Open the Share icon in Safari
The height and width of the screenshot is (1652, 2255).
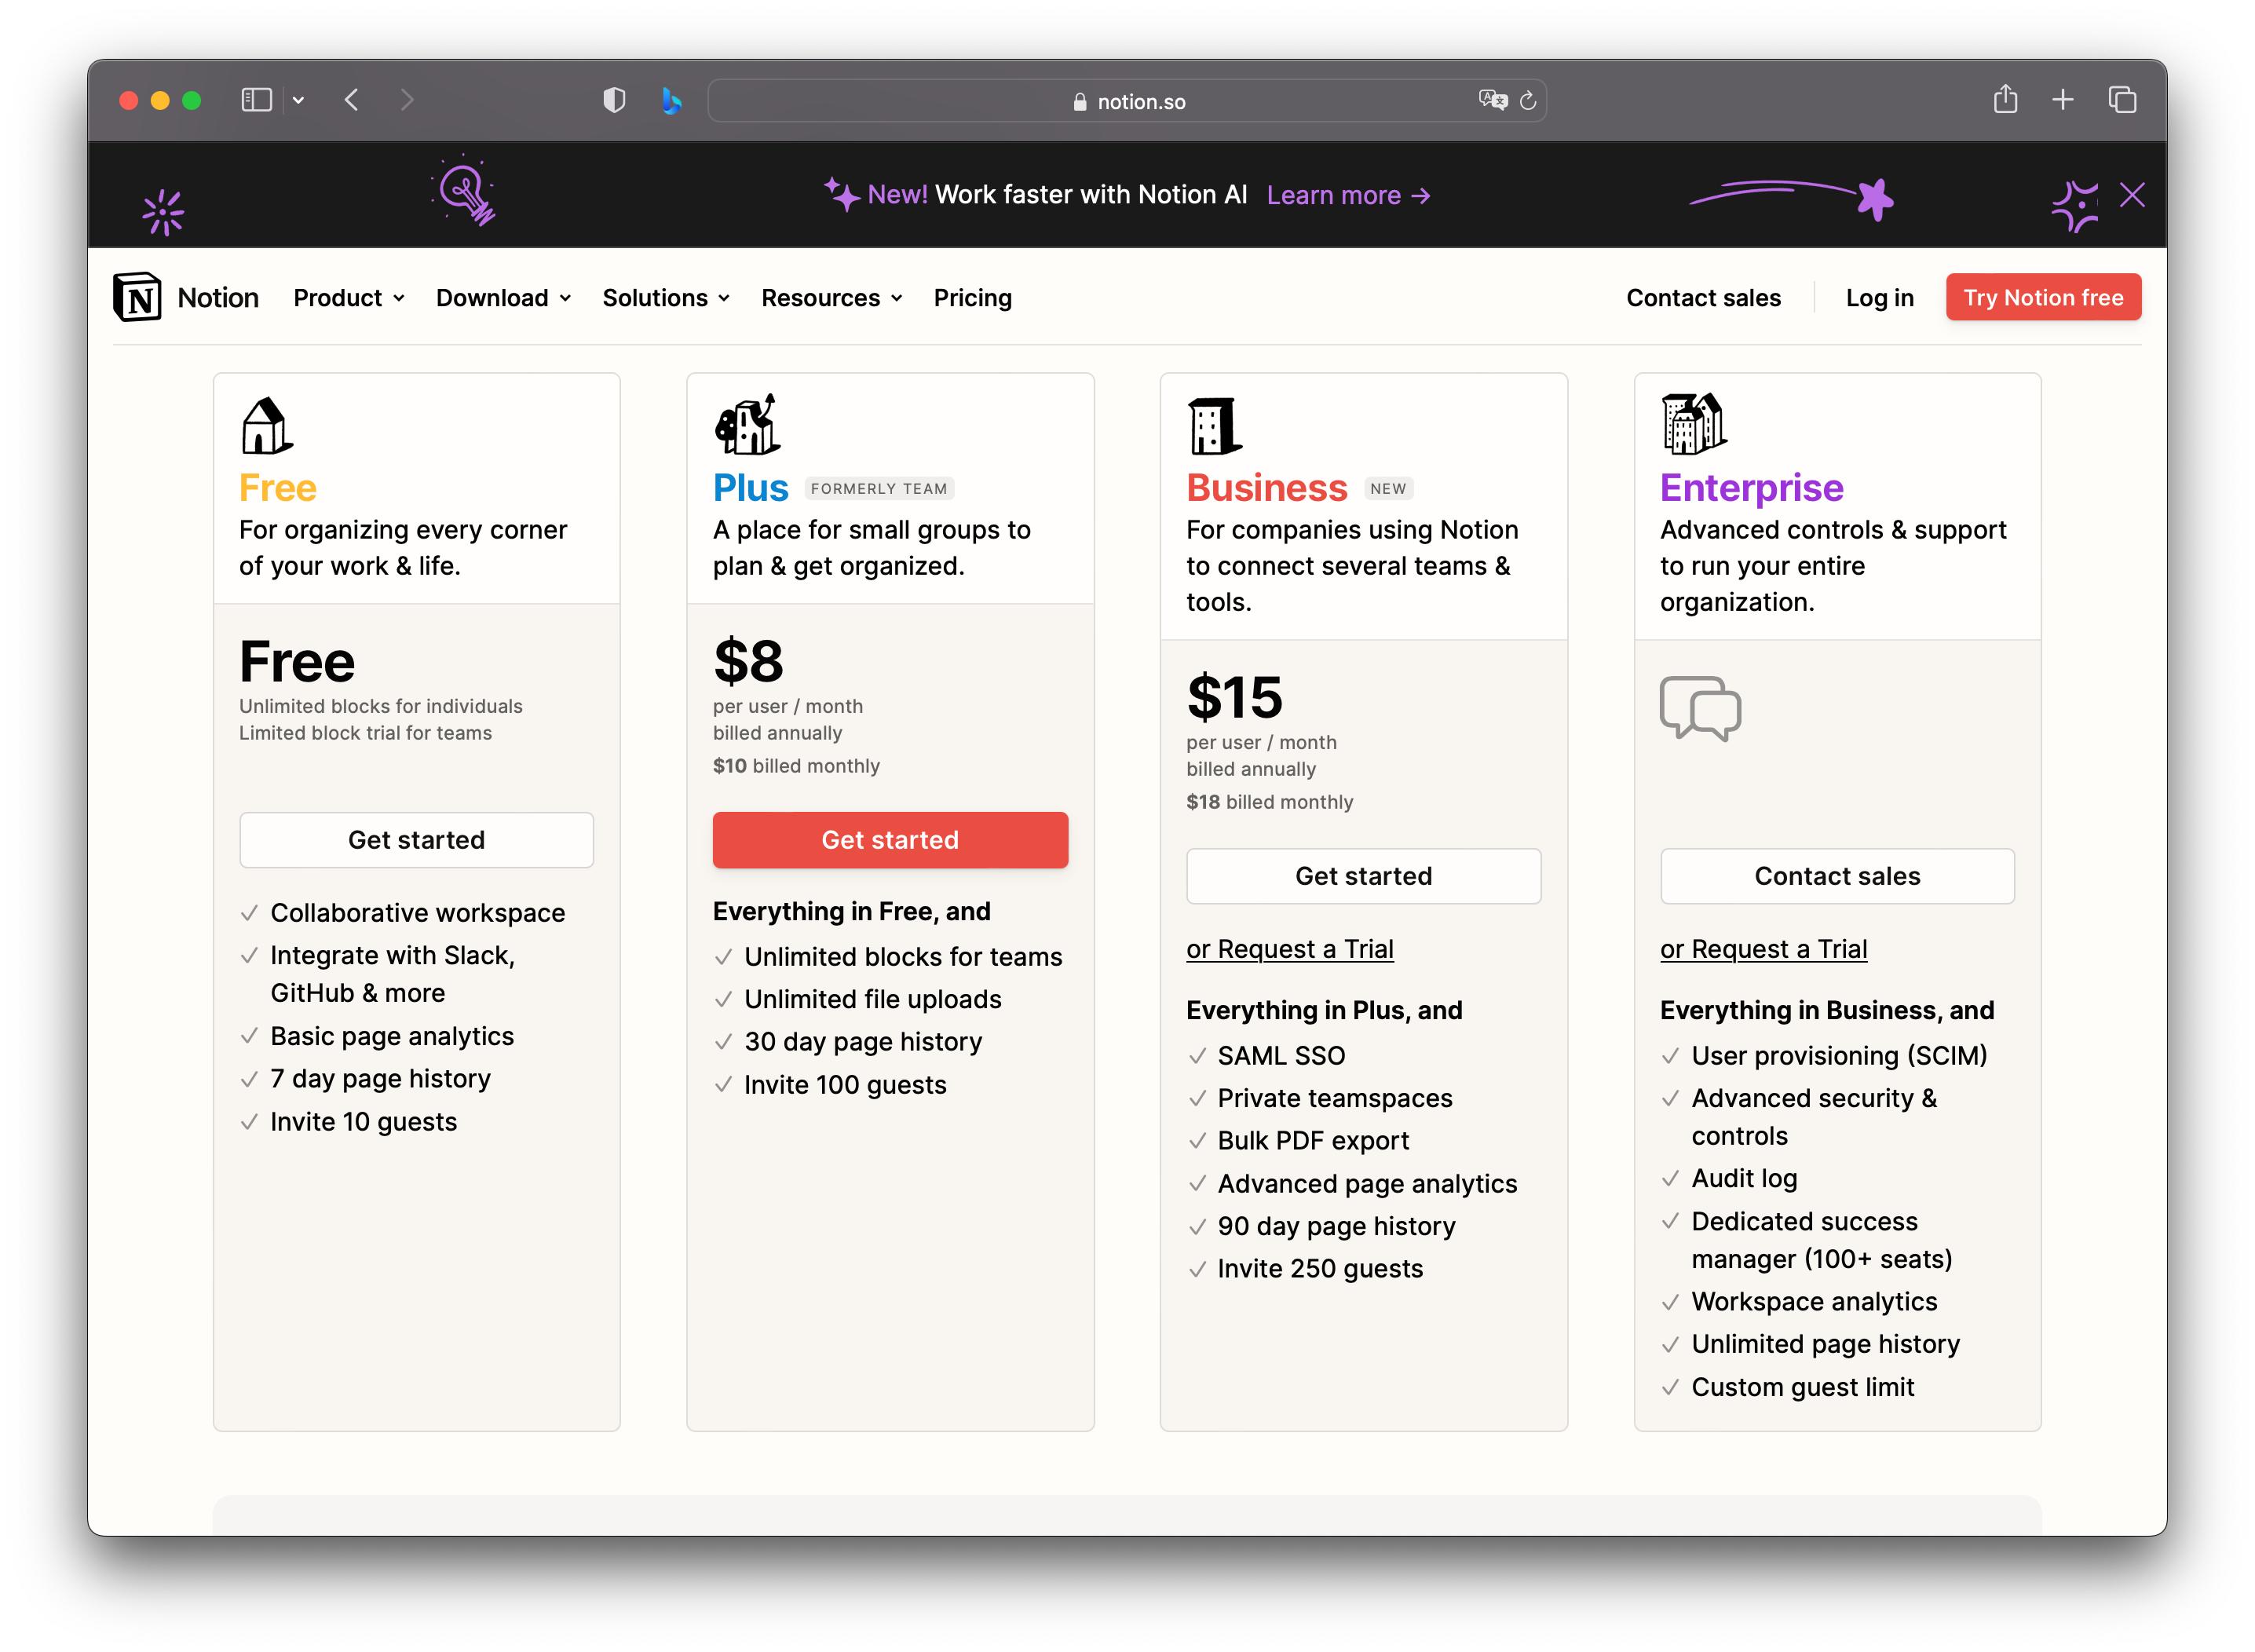click(x=2005, y=99)
